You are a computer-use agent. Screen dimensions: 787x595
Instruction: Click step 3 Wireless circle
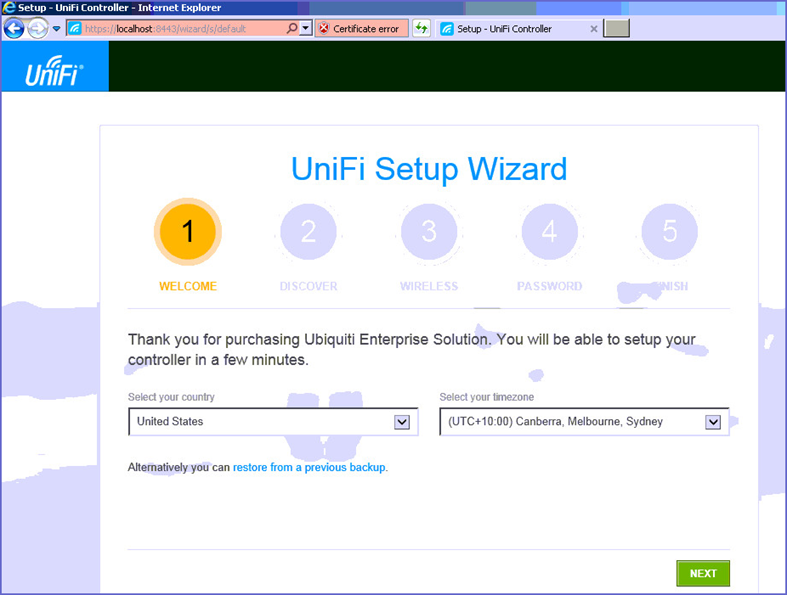pos(429,232)
